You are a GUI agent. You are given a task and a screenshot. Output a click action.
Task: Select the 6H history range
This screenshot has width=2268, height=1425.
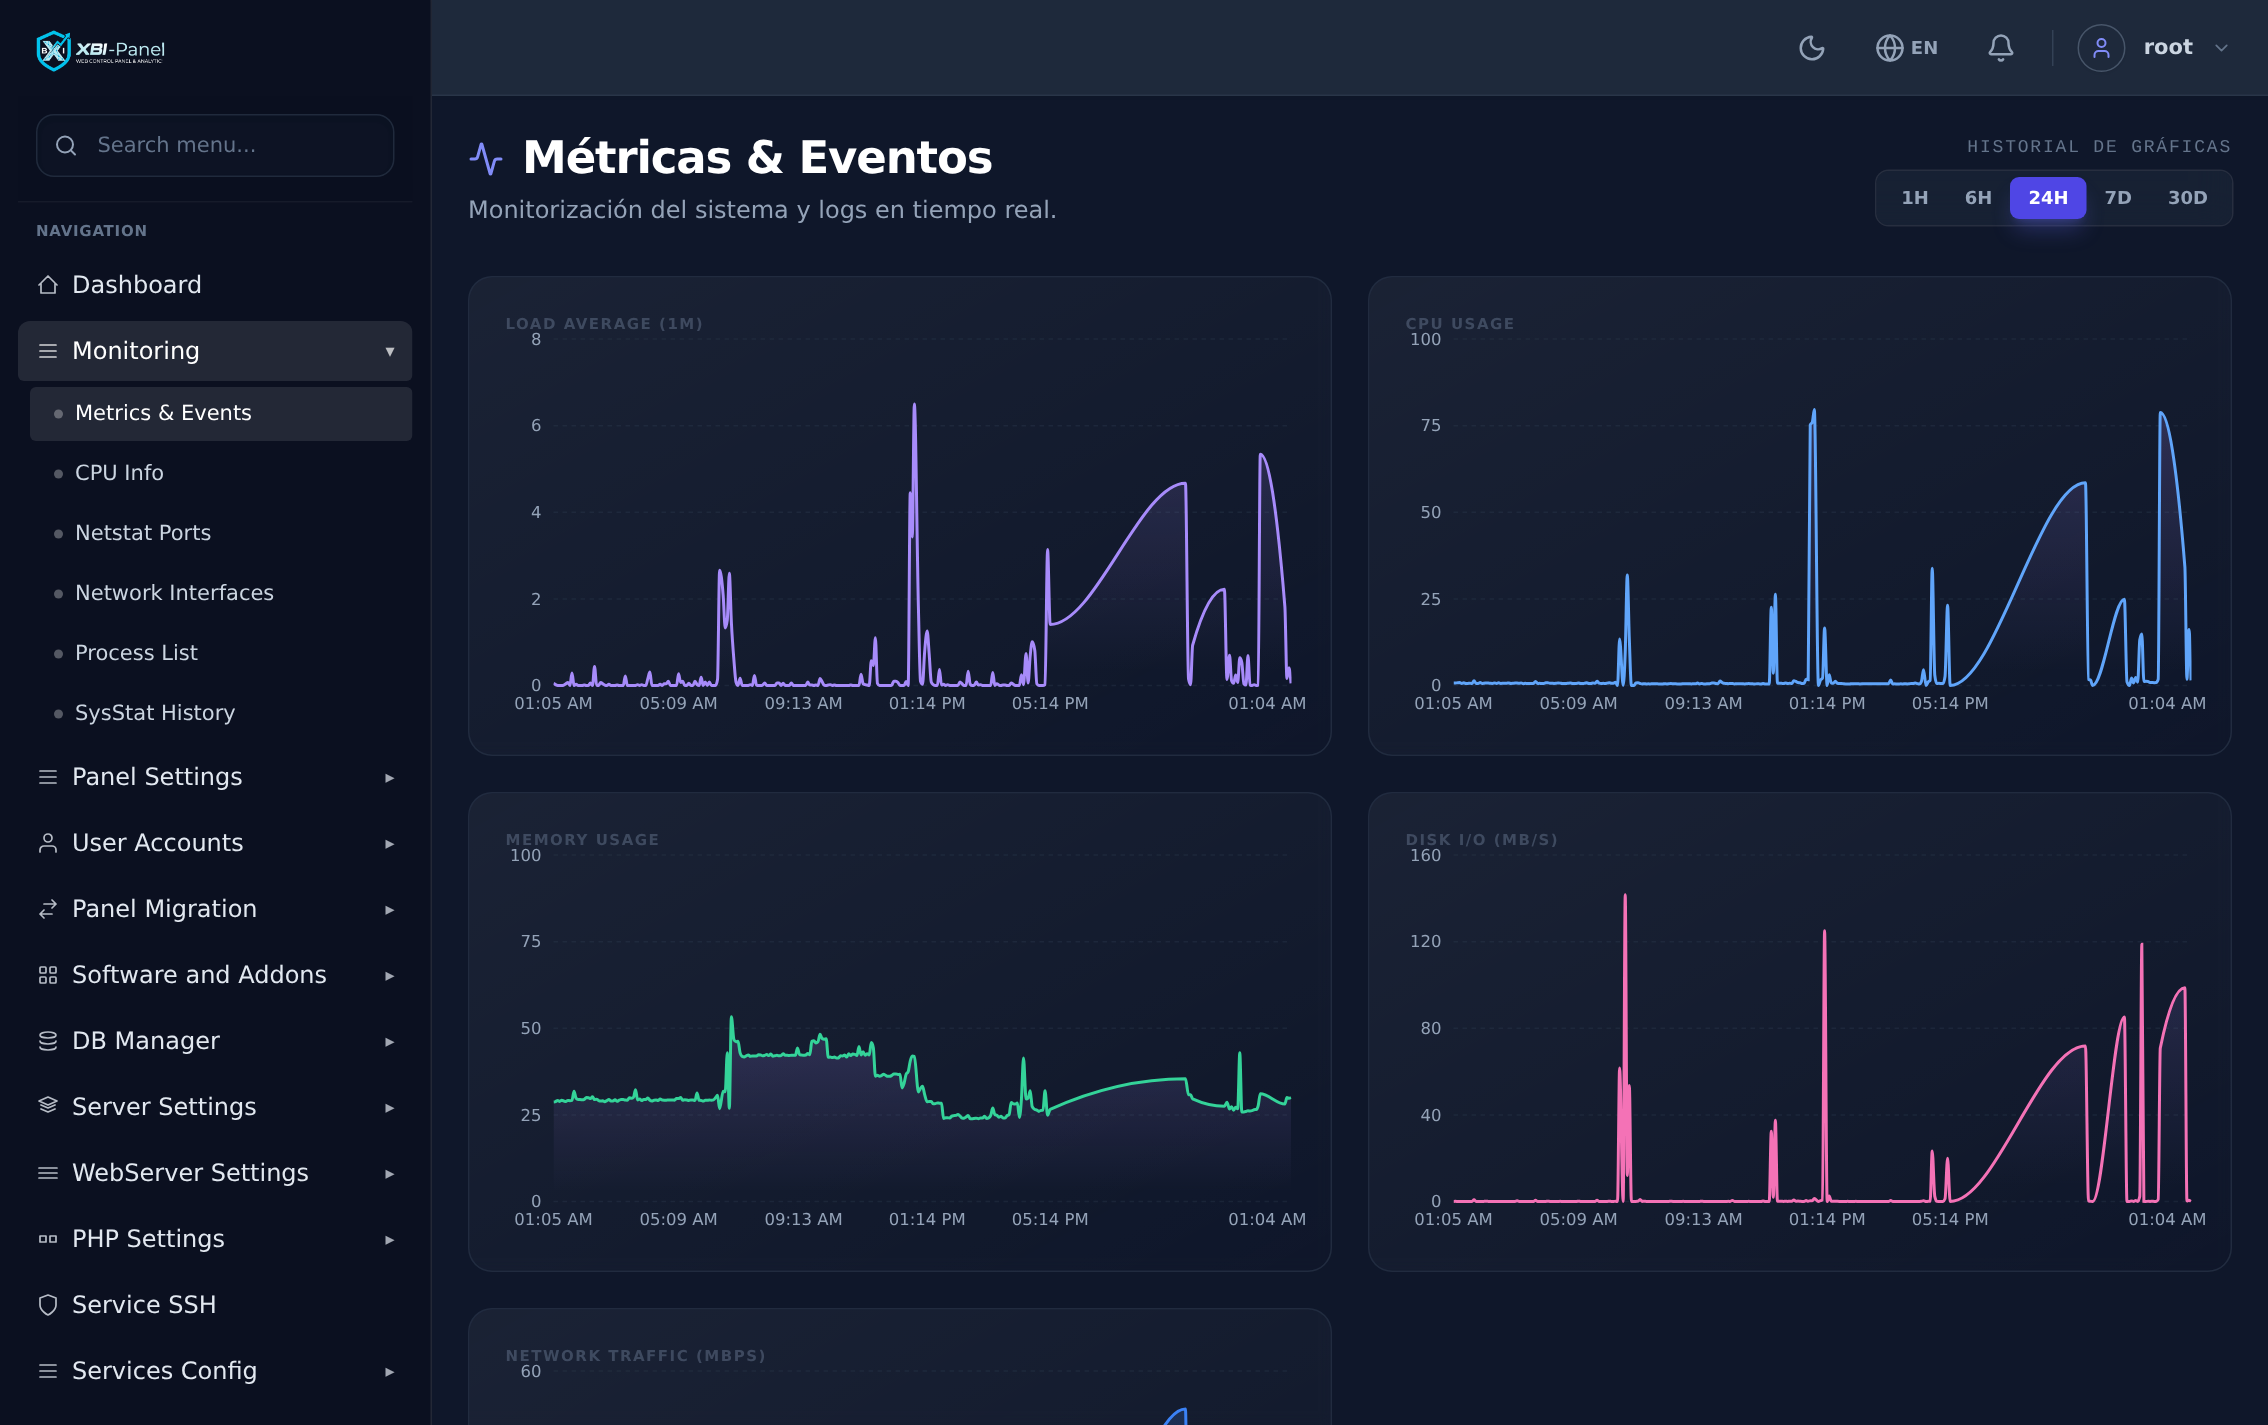click(x=1977, y=198)
